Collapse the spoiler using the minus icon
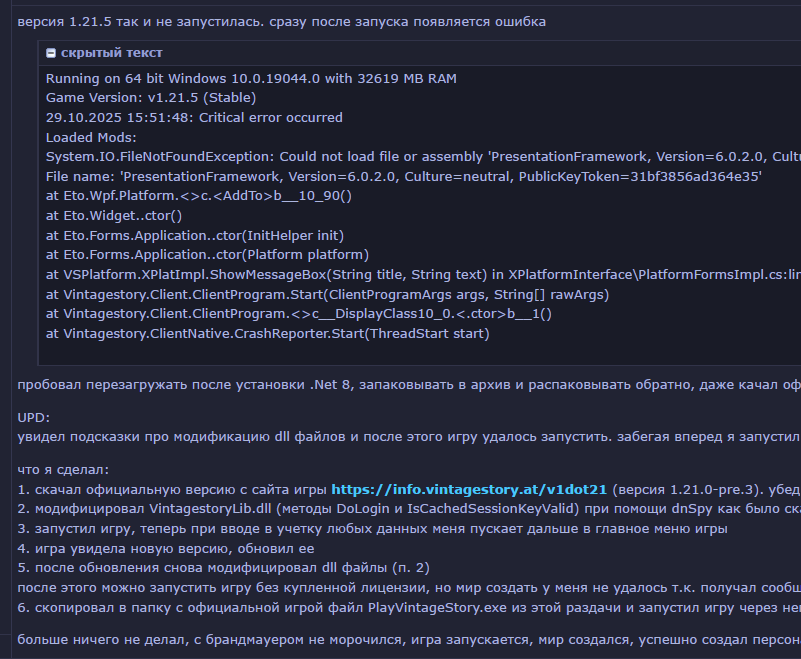This screenshot has height=659, width=801. (51, 53)
